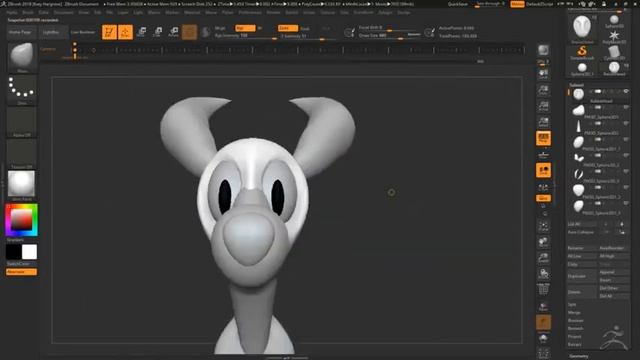Image resolution: width=640 pixels, height=360 pixels.
Task: Expand the Boolean section
Action: click(x=576, y=320)
